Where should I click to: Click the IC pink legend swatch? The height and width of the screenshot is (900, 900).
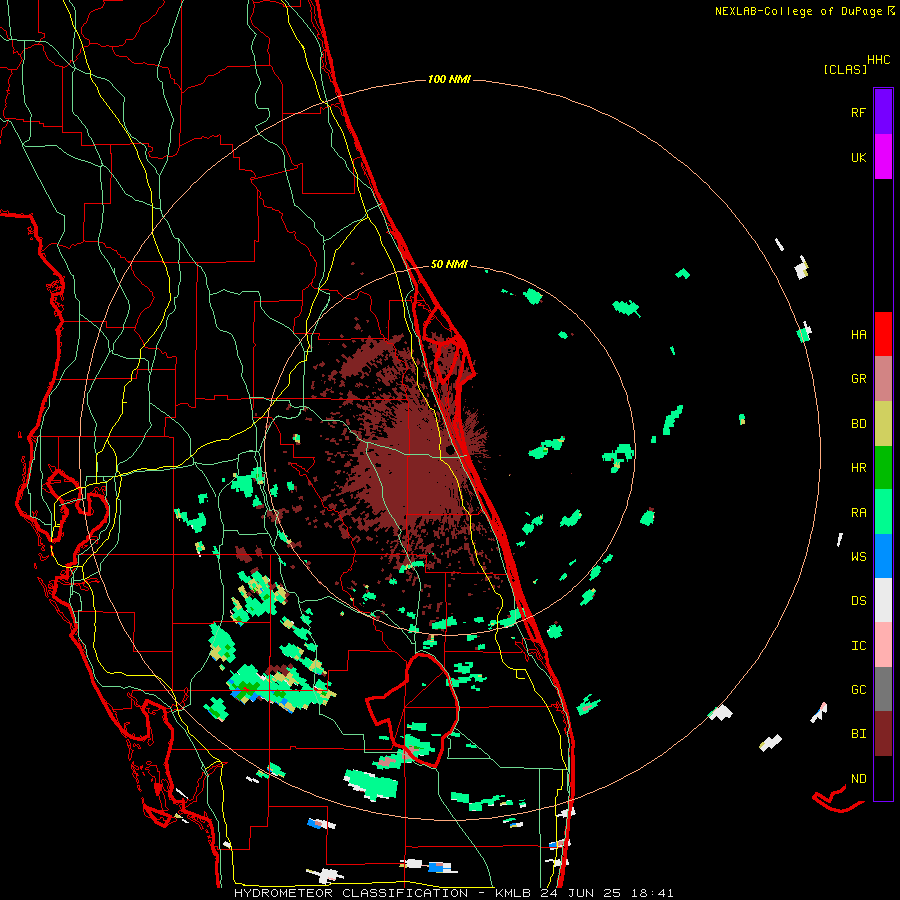click(883, 645)
